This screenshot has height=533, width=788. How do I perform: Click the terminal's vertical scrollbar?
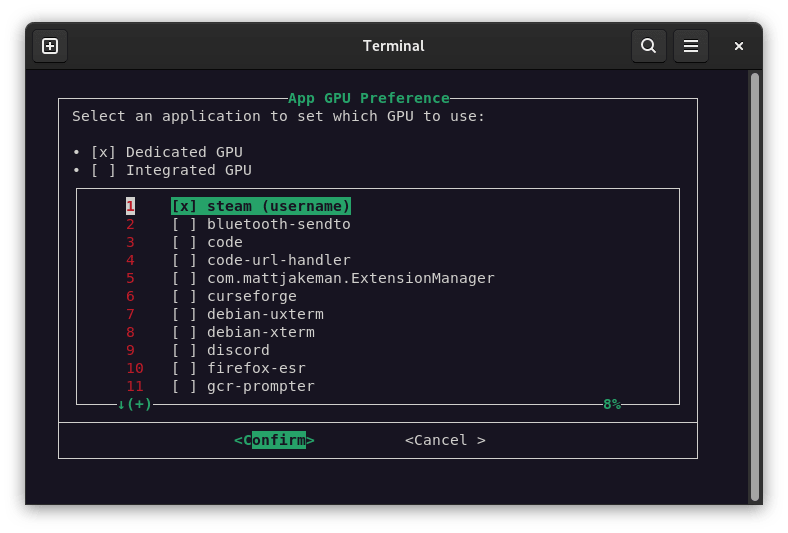755,280
